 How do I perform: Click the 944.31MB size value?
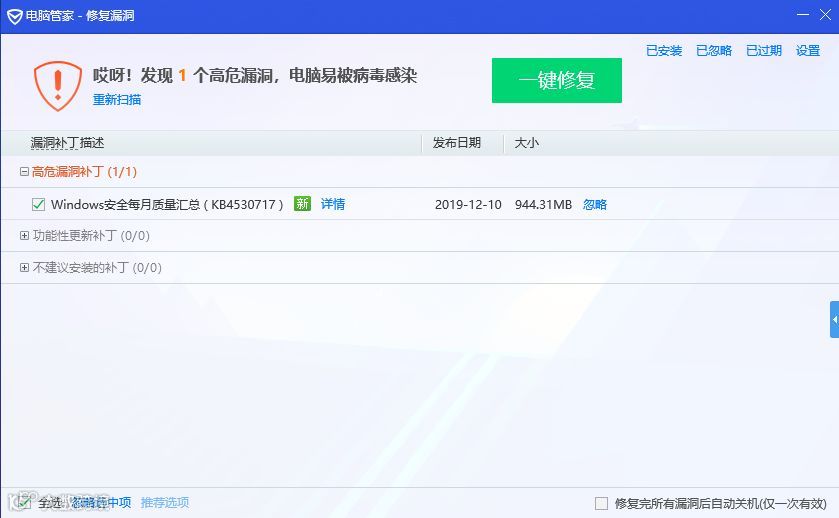pos(543,204)
